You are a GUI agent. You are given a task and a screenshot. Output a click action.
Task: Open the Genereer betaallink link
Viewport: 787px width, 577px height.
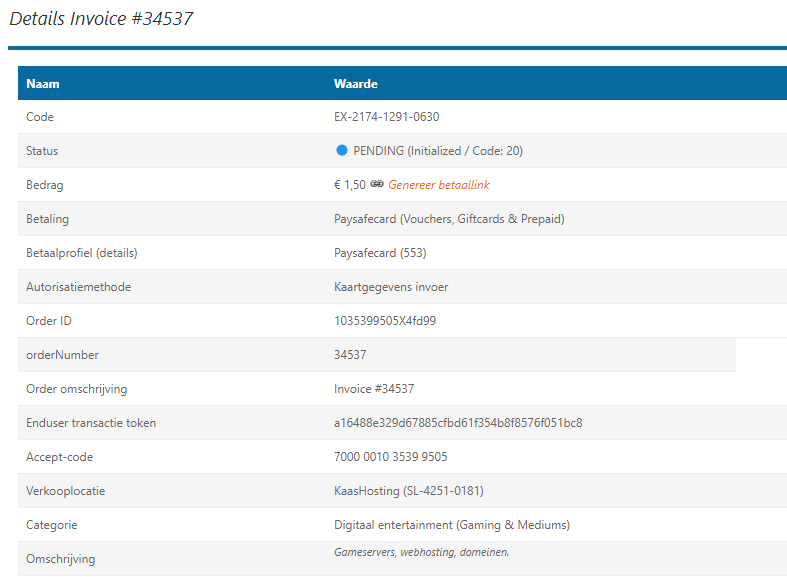[x=439, y=185]
